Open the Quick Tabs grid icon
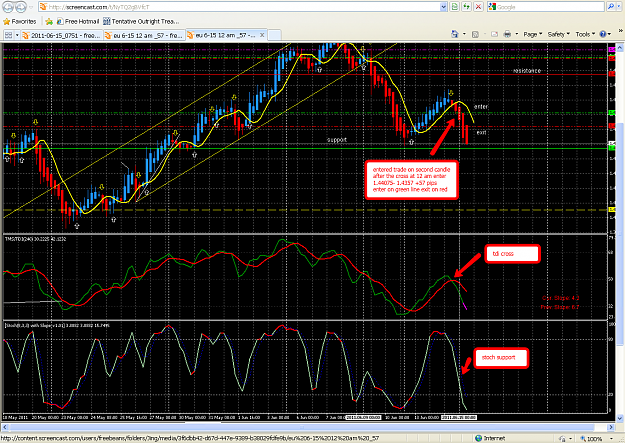 coord(8,35)
